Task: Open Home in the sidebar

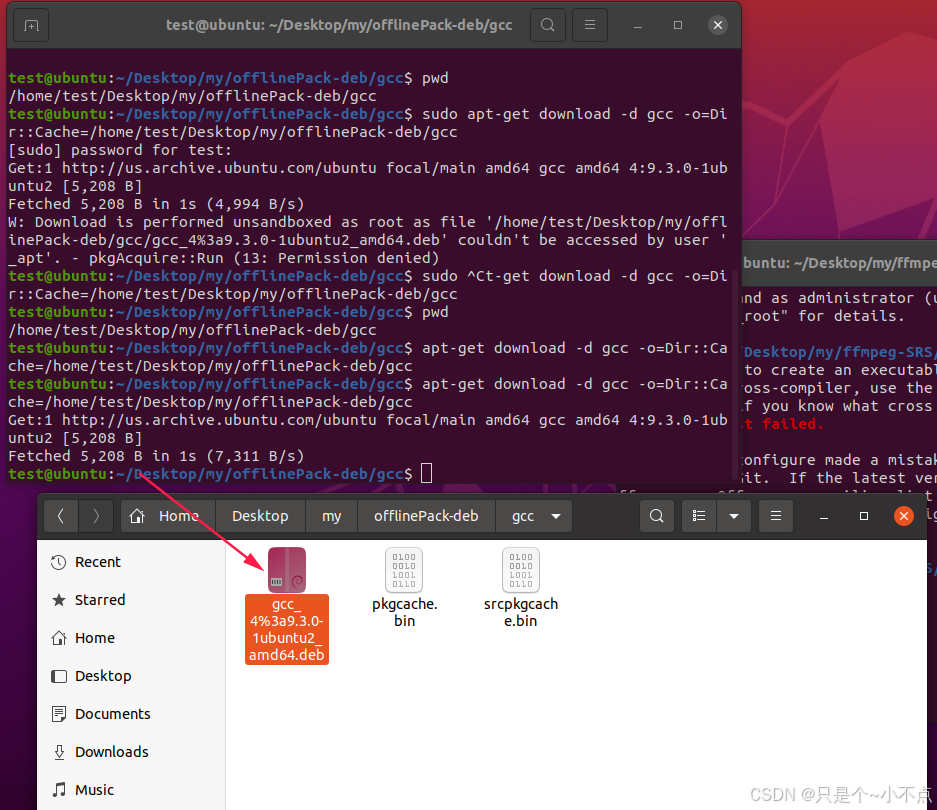Action: click(131, 638)
